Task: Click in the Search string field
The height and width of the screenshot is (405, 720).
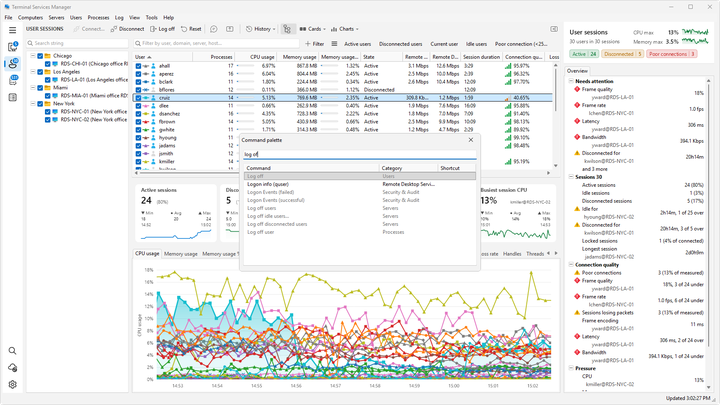Action: point(77,43)
